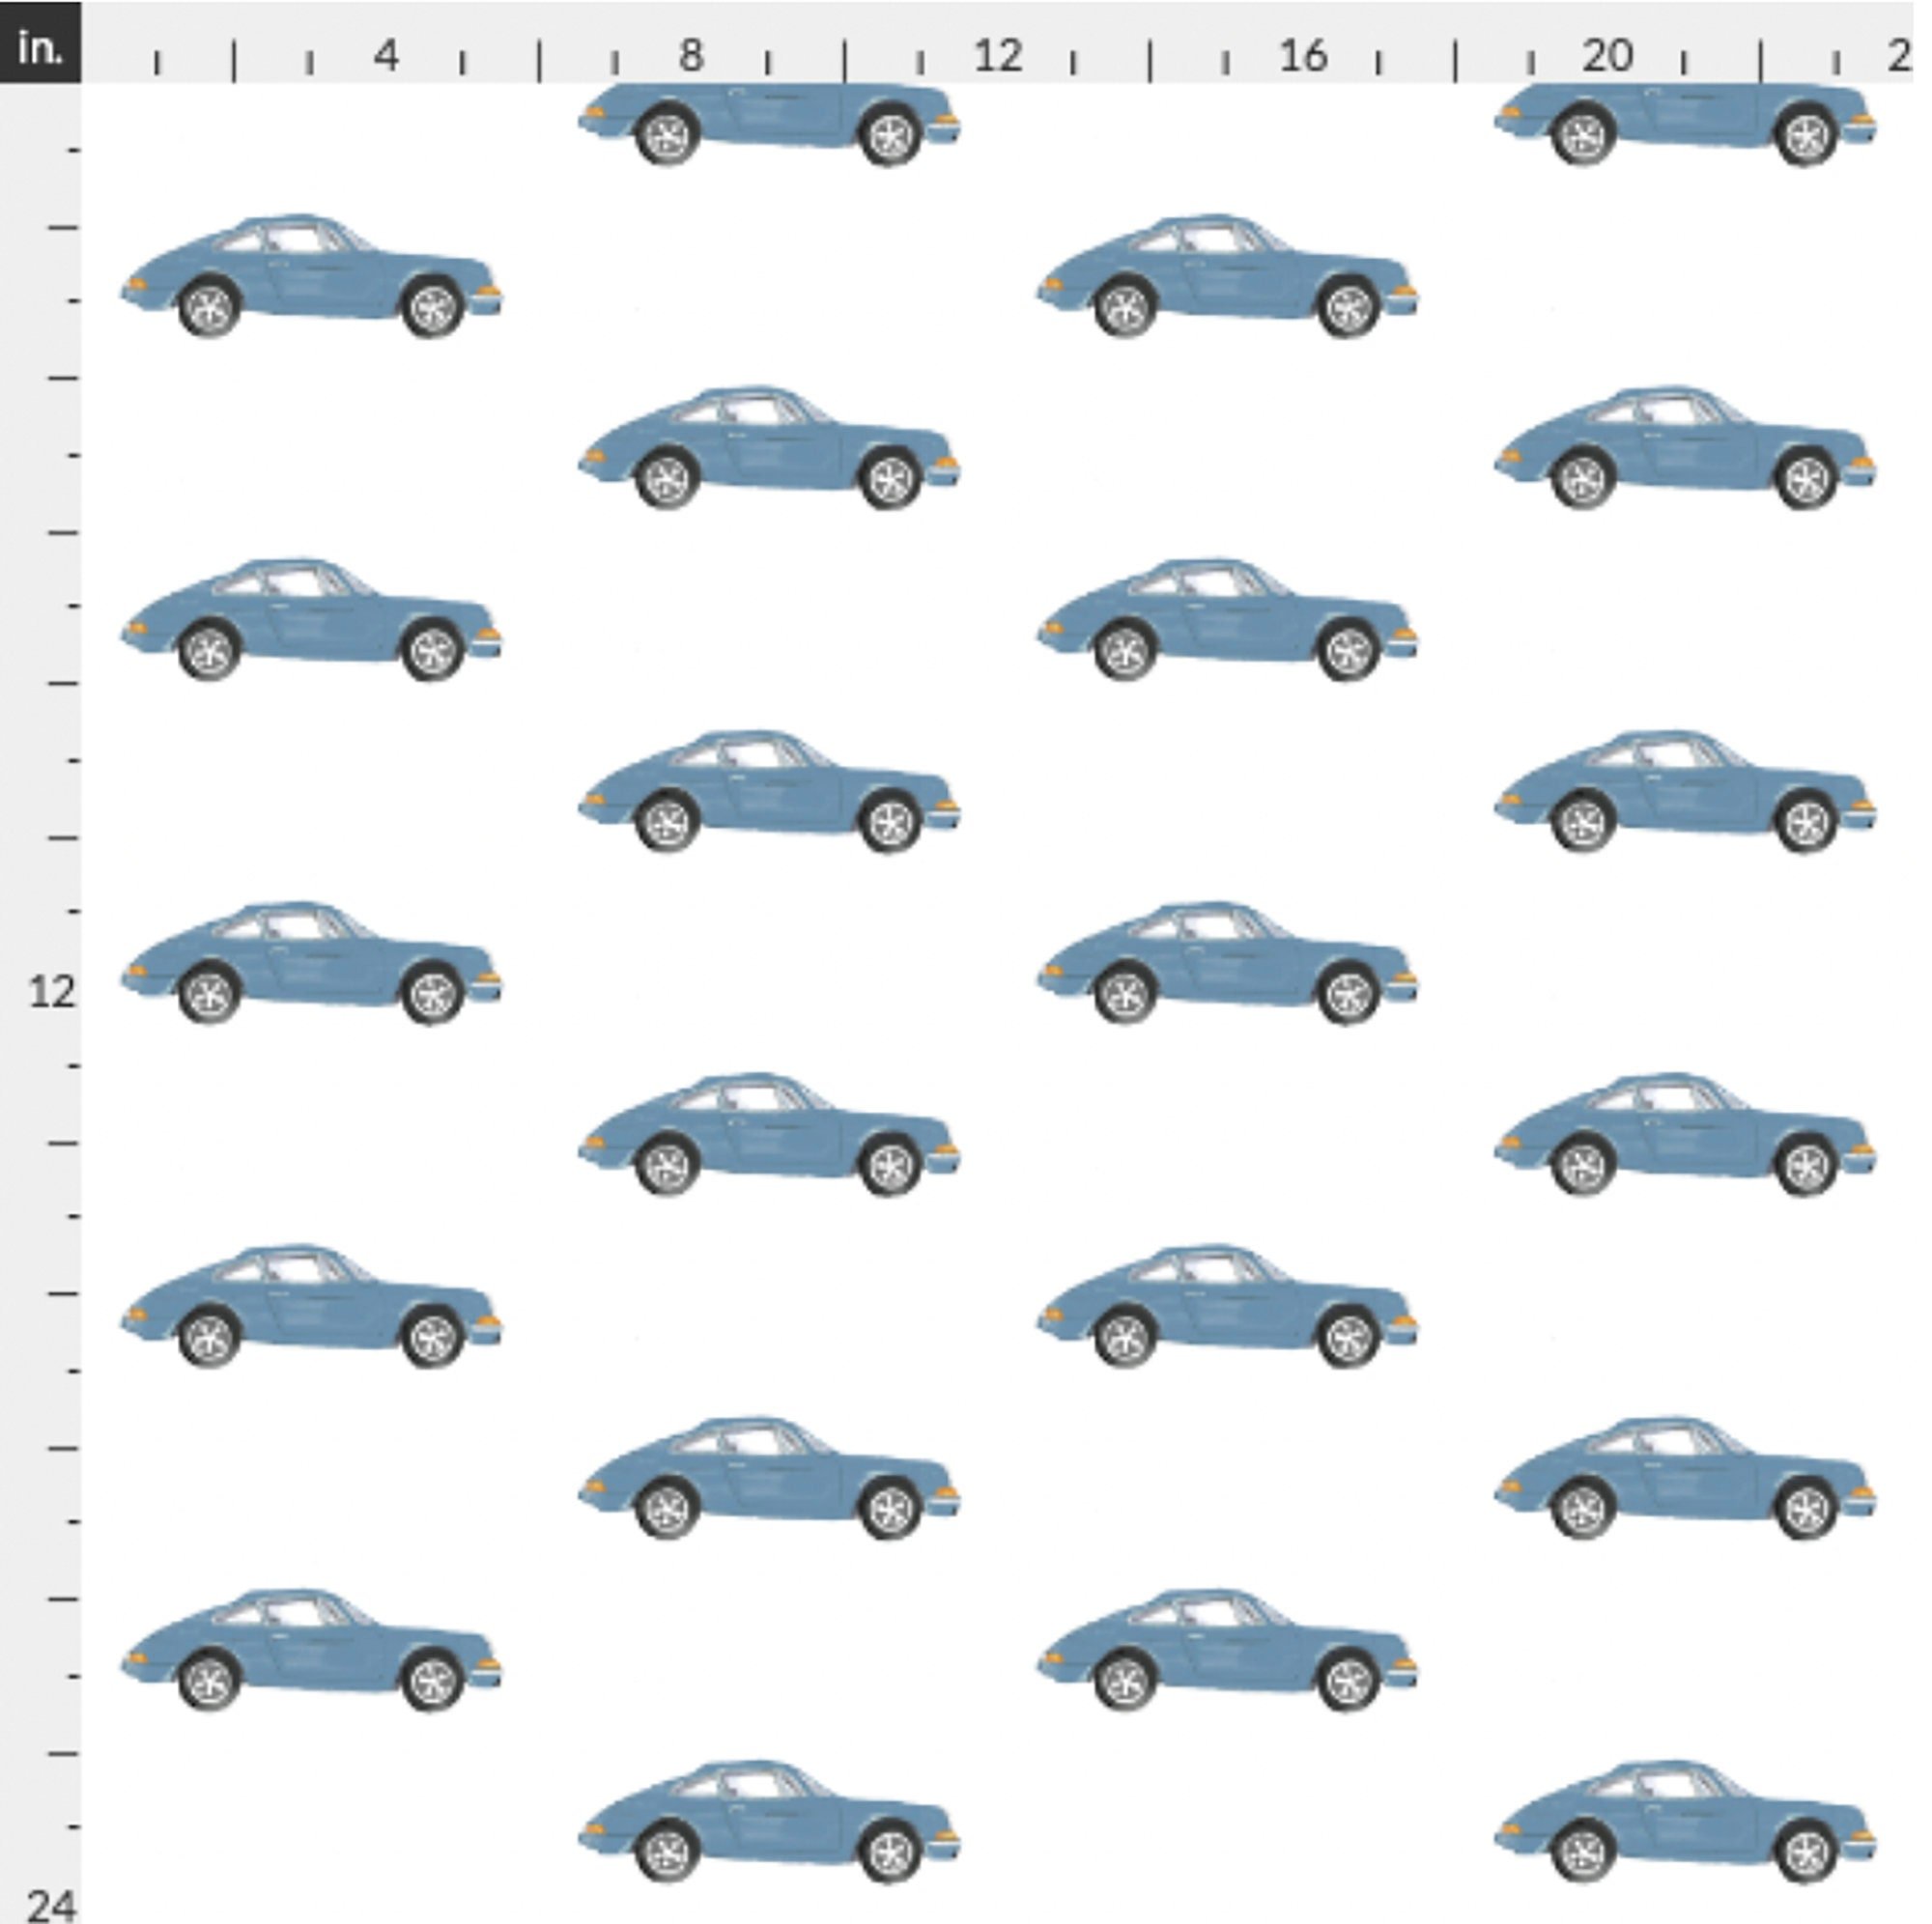Click the '24' mark on left ruler
Viewport: 1932px width, 1924px height.
coord(52,1905)
